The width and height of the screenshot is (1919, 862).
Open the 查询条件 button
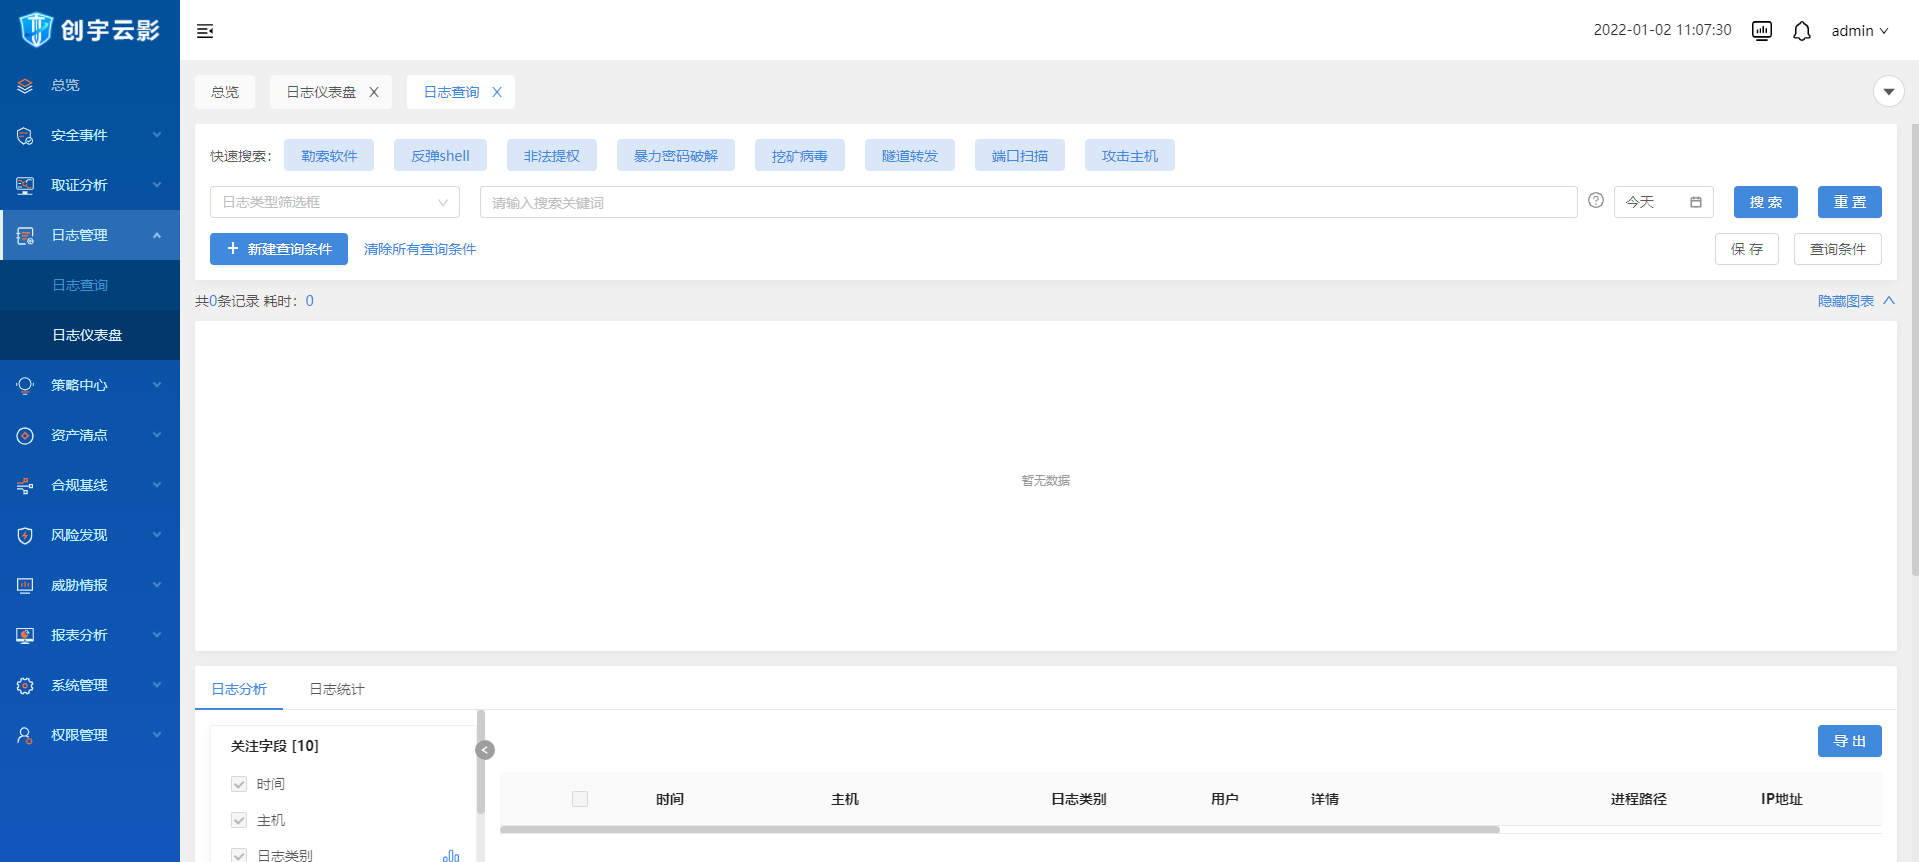1838,249
